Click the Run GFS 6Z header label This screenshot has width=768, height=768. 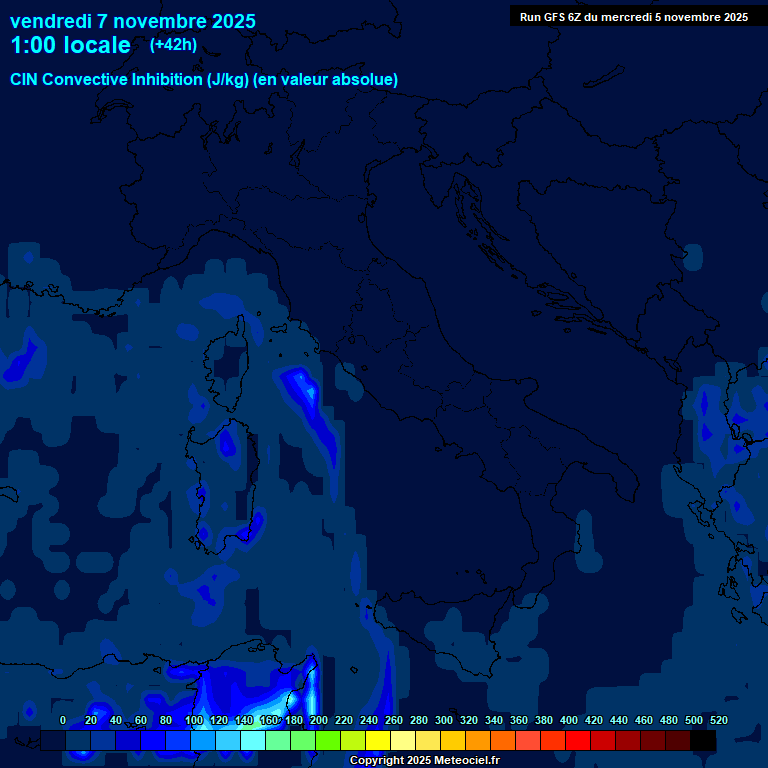633,17
